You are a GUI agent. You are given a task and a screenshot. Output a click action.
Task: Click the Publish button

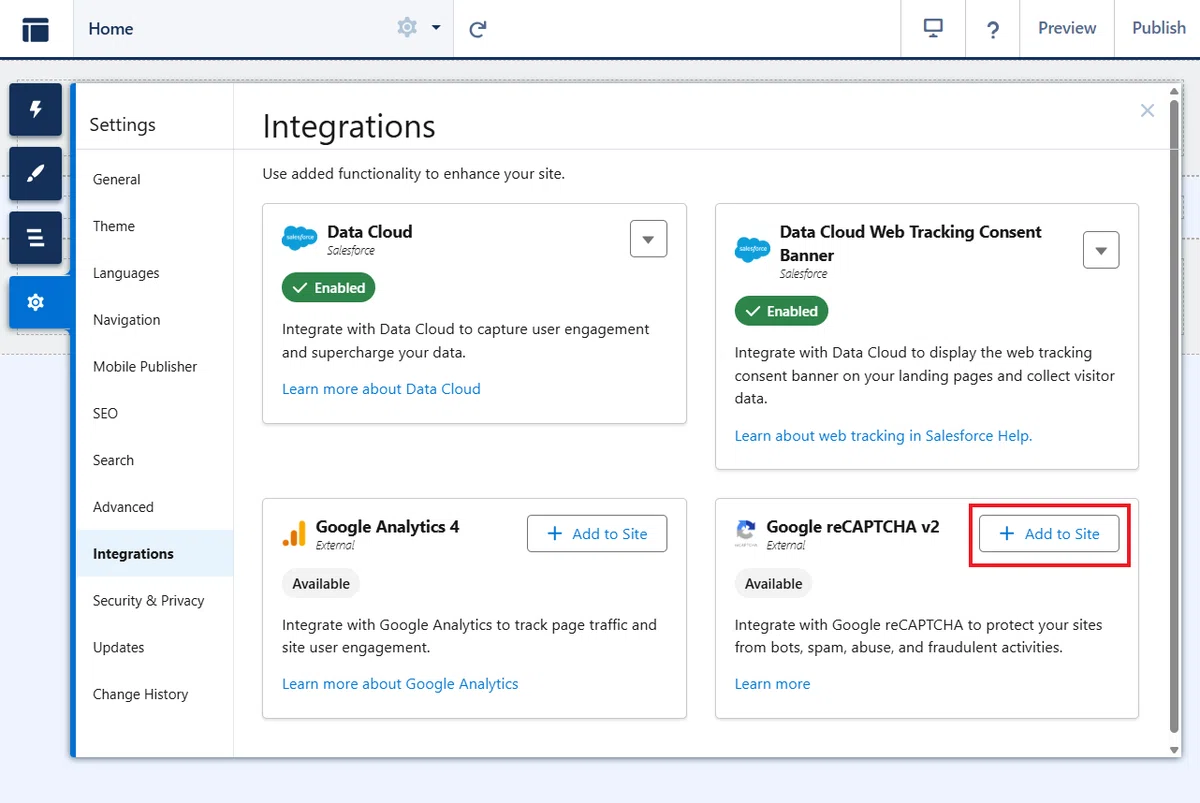tap(1159, 28)
